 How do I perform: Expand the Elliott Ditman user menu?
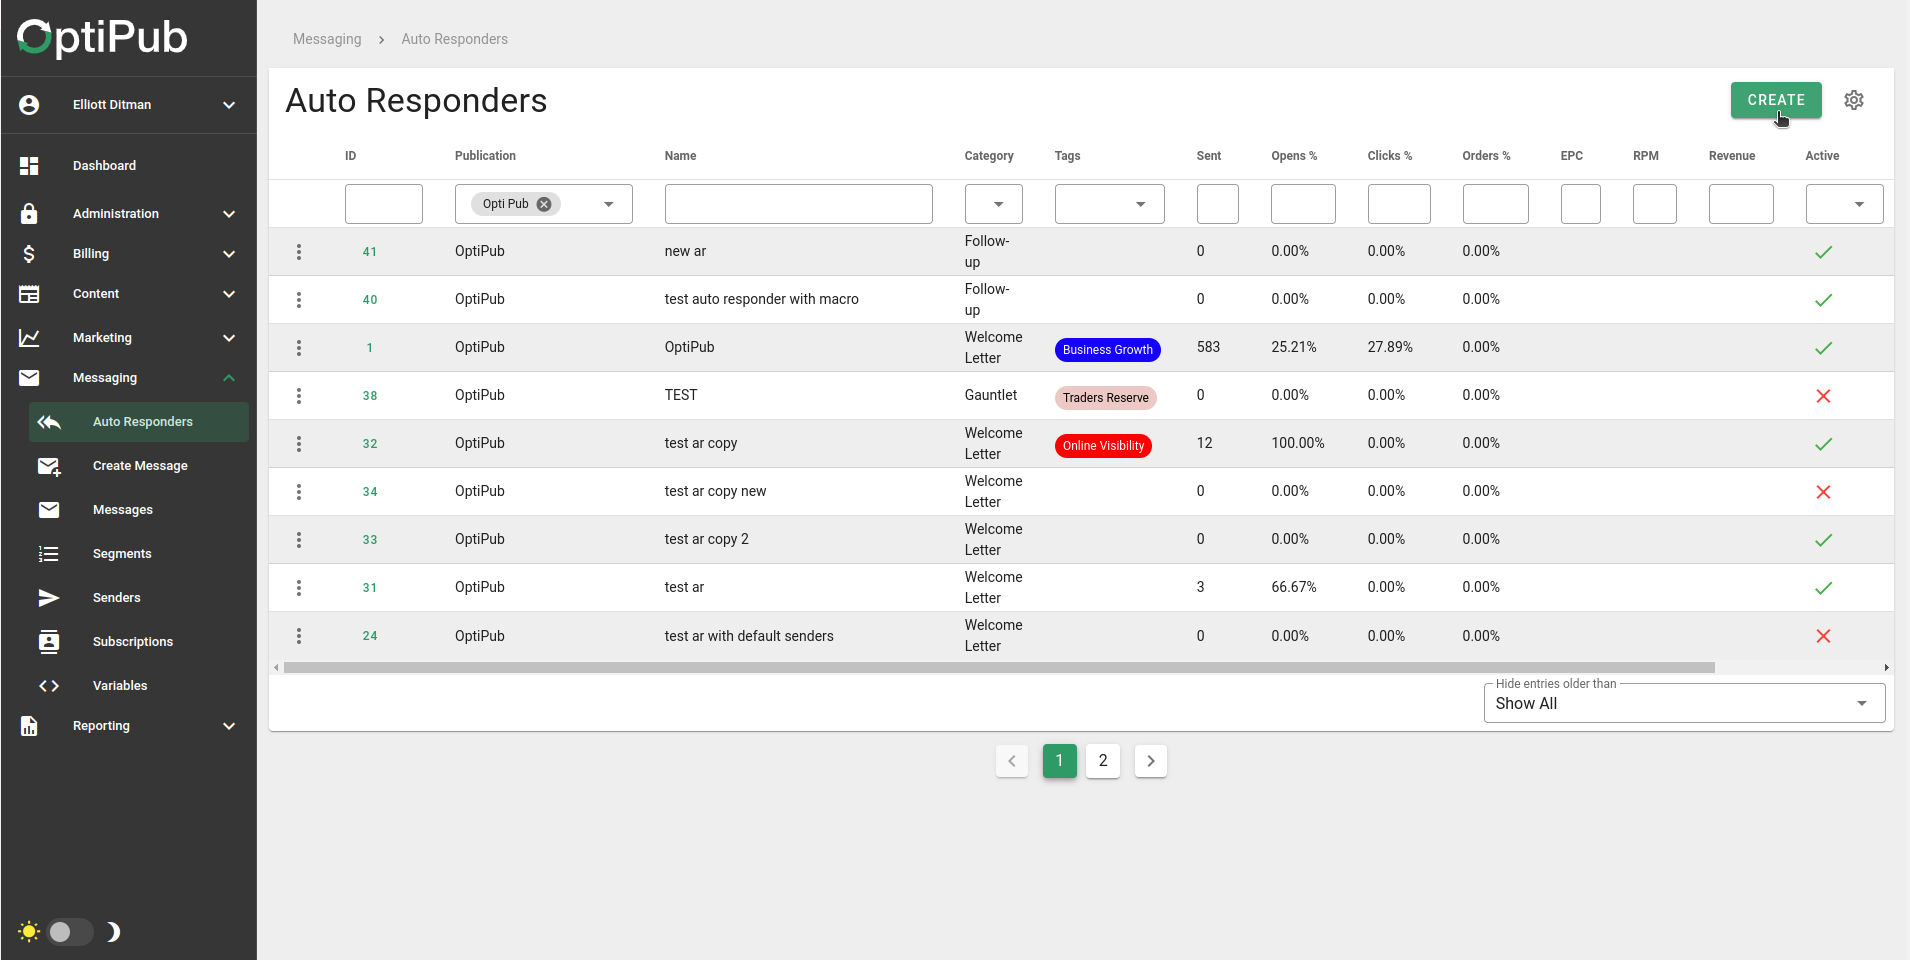tap(229, 105)
